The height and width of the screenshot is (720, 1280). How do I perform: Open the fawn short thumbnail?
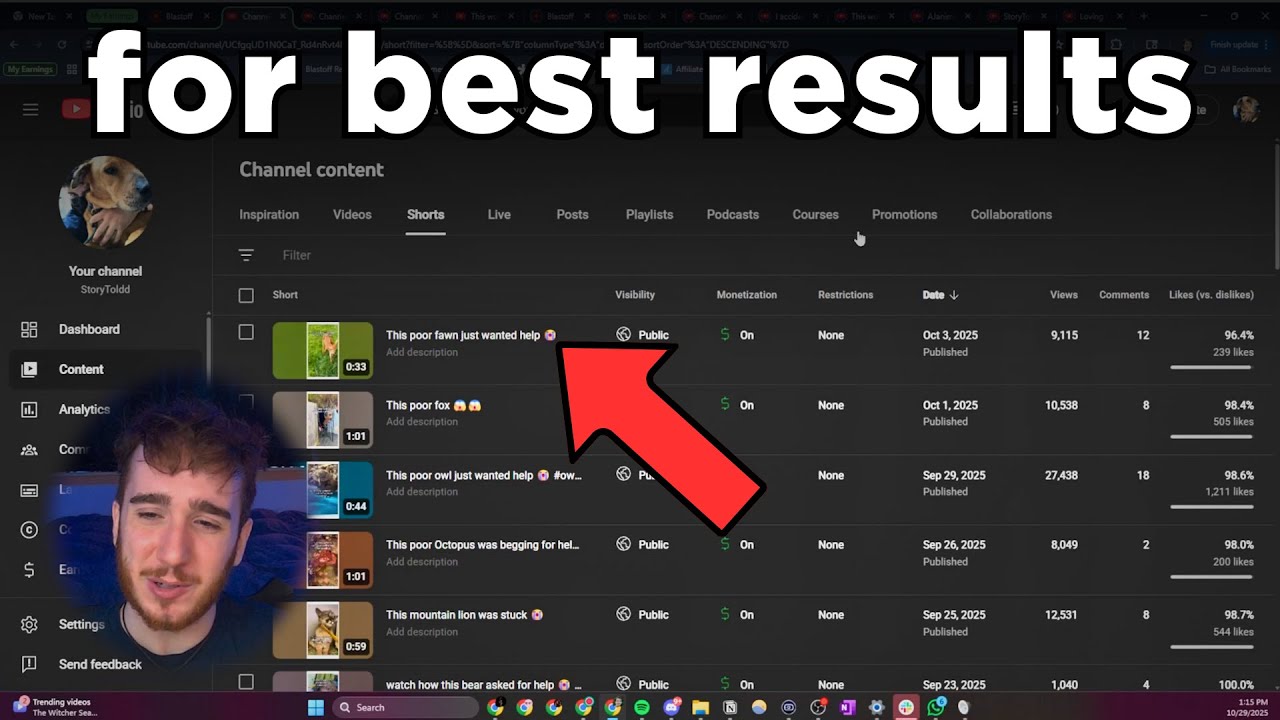[323, 350]
